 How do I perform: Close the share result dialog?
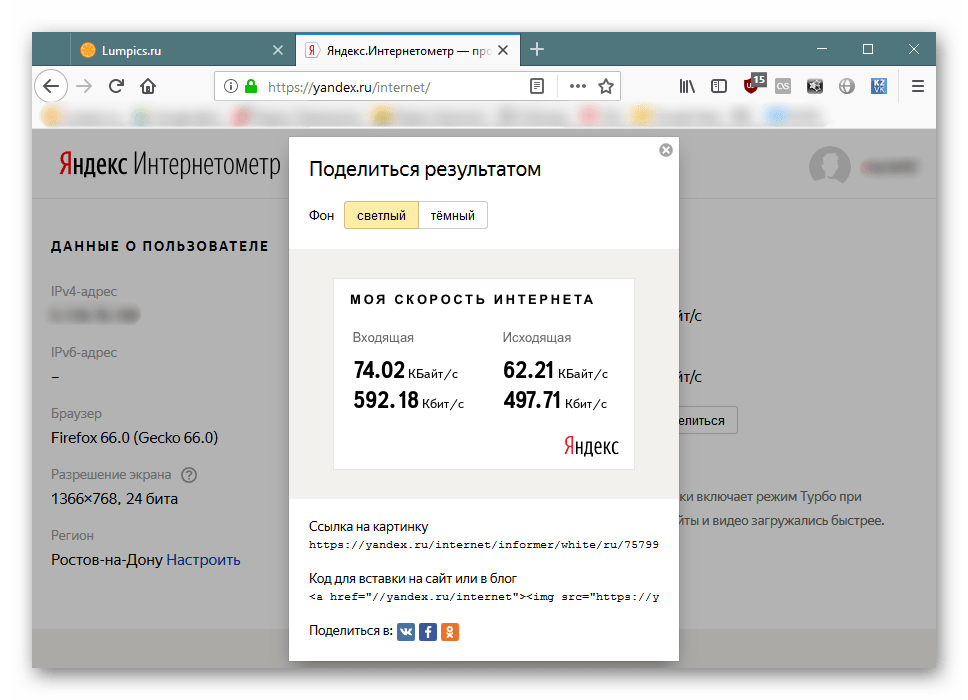(666, 150)
